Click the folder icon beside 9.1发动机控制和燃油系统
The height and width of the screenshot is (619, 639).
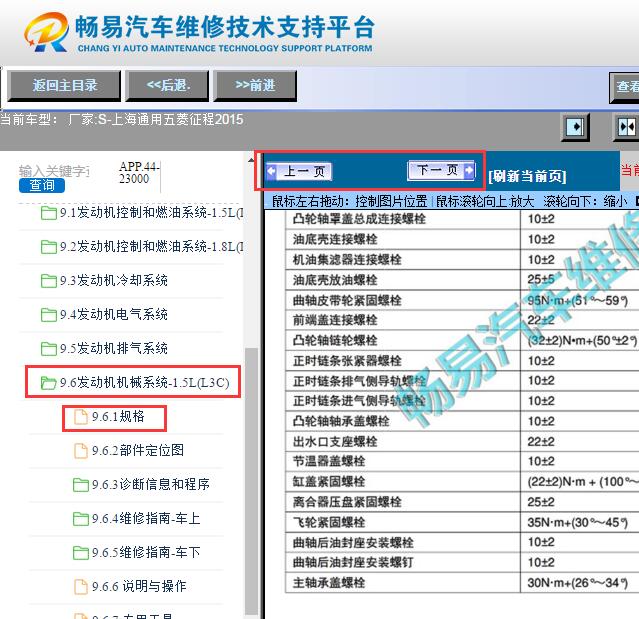click(x=48, y=213)
